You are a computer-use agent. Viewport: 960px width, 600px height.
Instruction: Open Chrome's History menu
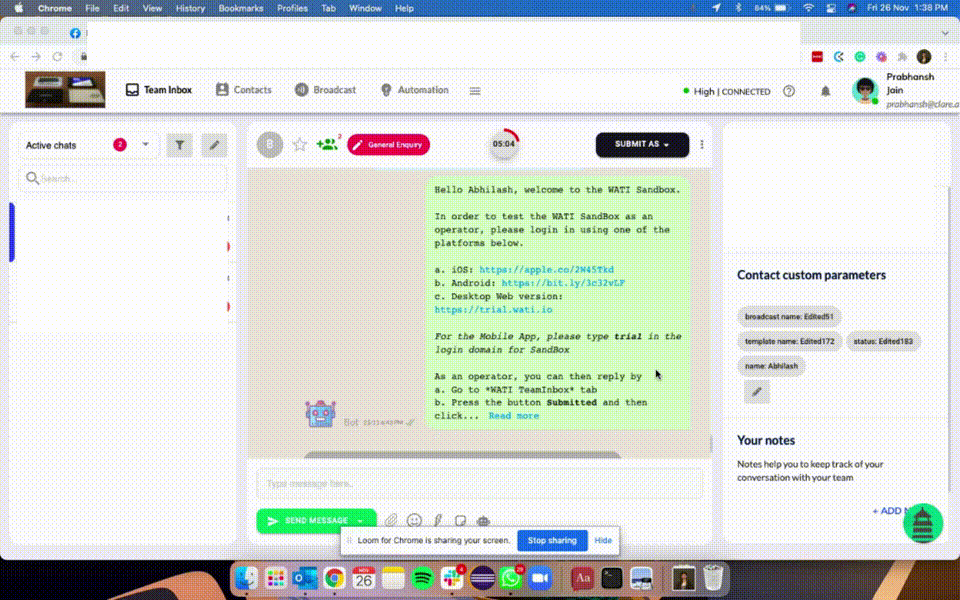(190, 8)
